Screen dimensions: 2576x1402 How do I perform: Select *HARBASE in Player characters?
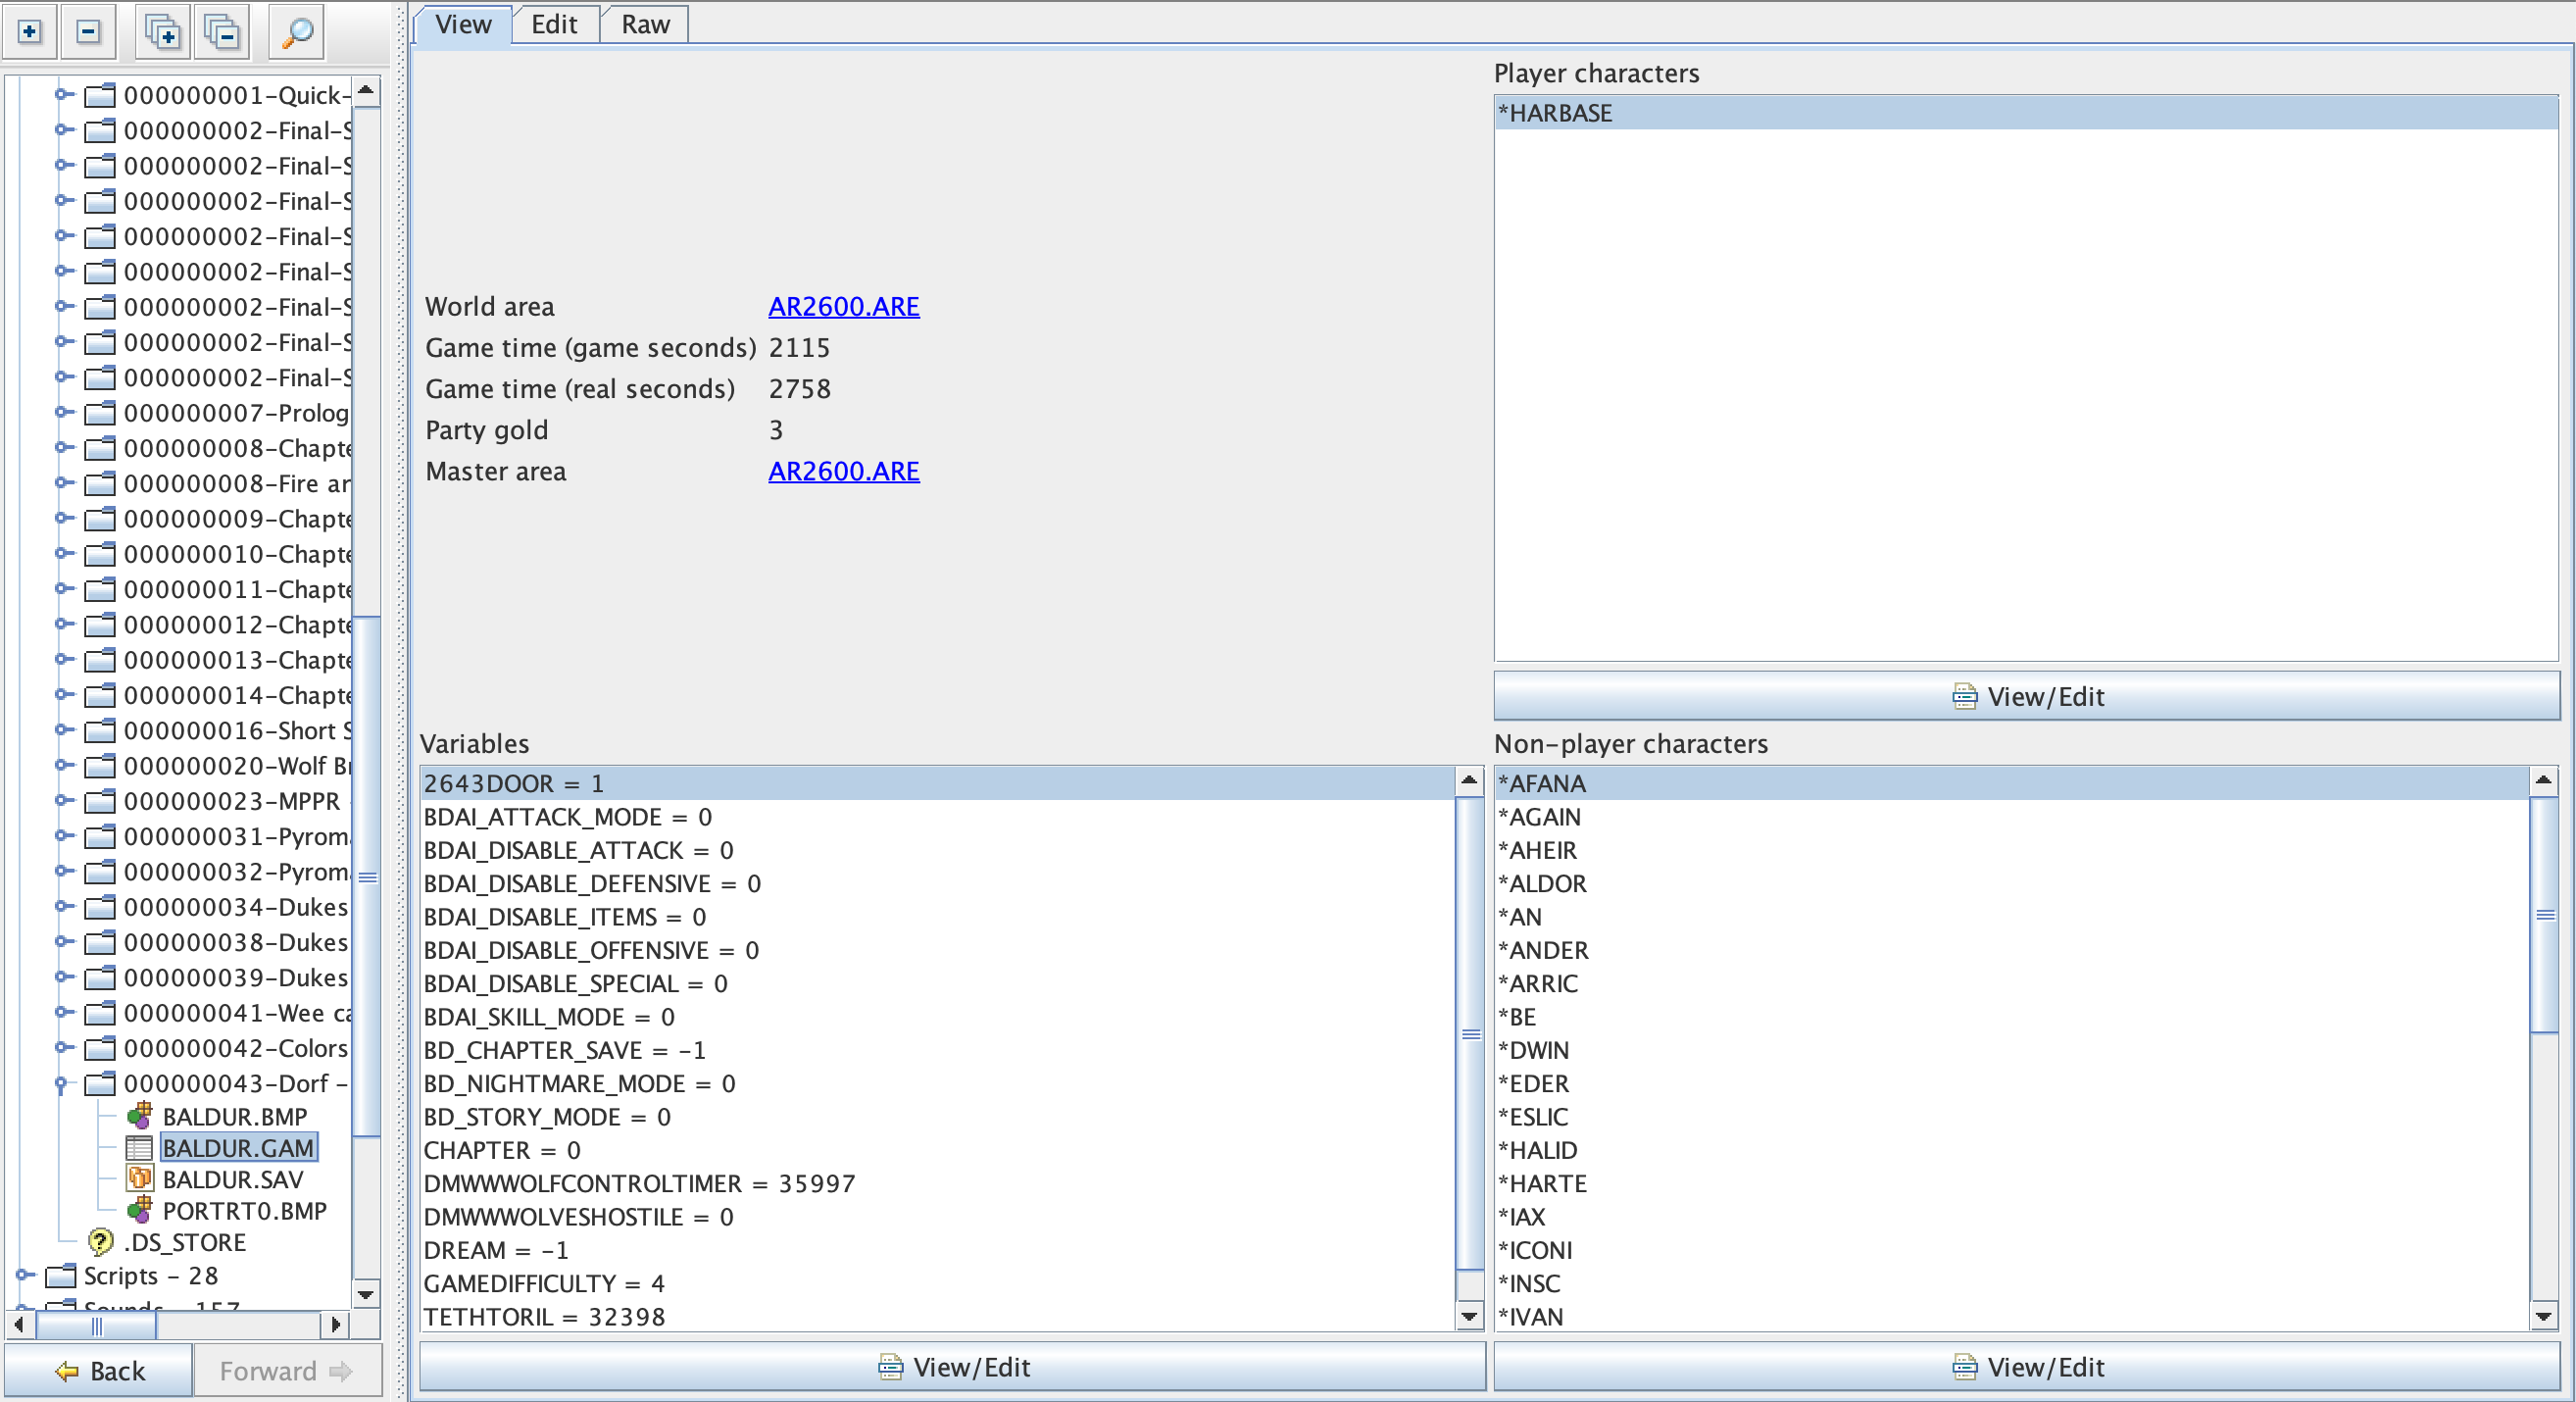2026,113
